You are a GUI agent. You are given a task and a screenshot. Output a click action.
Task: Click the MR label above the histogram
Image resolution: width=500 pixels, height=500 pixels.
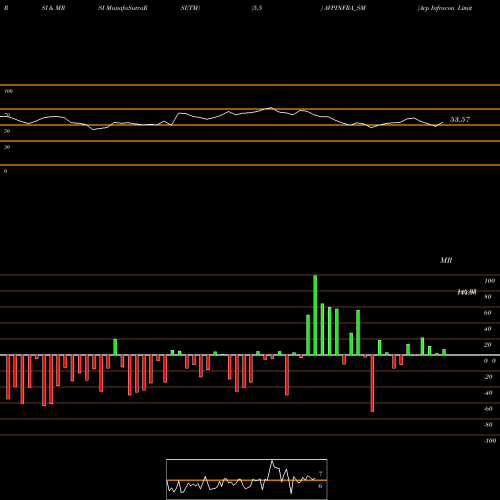tap(446, 260)
